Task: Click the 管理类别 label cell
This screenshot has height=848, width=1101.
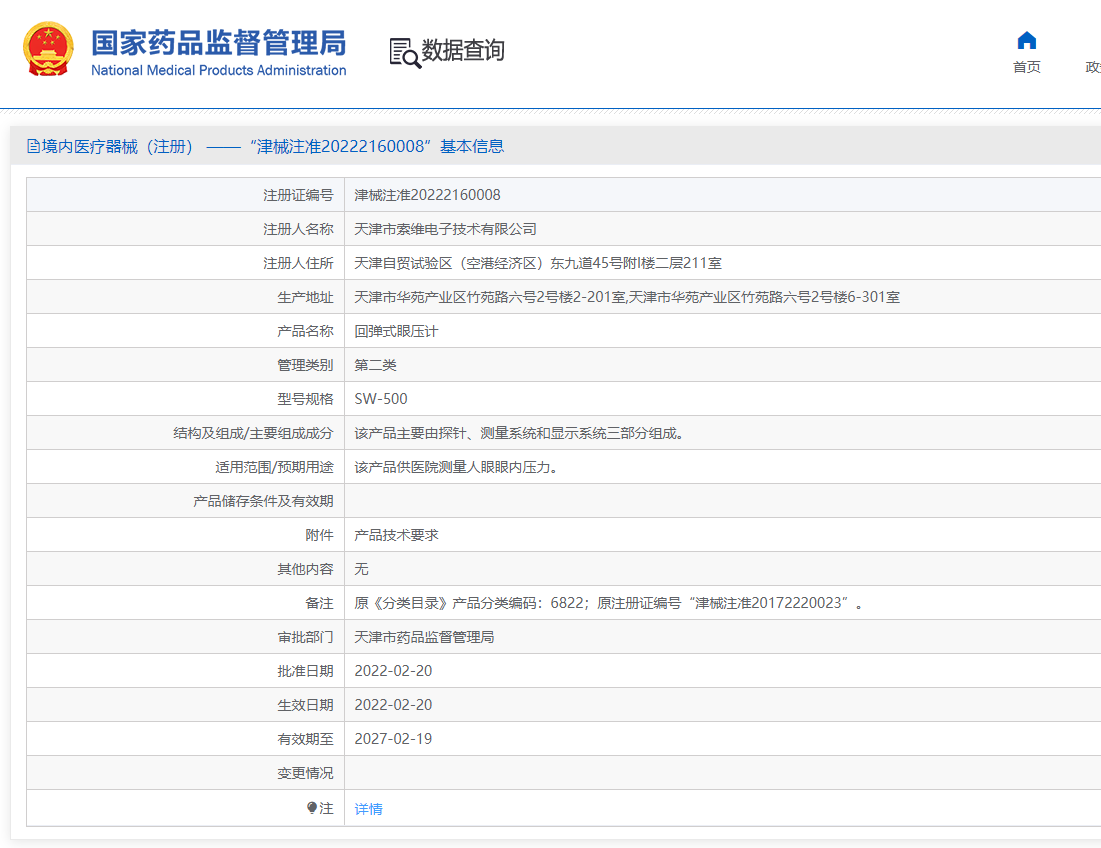Action: click(185, 365)
